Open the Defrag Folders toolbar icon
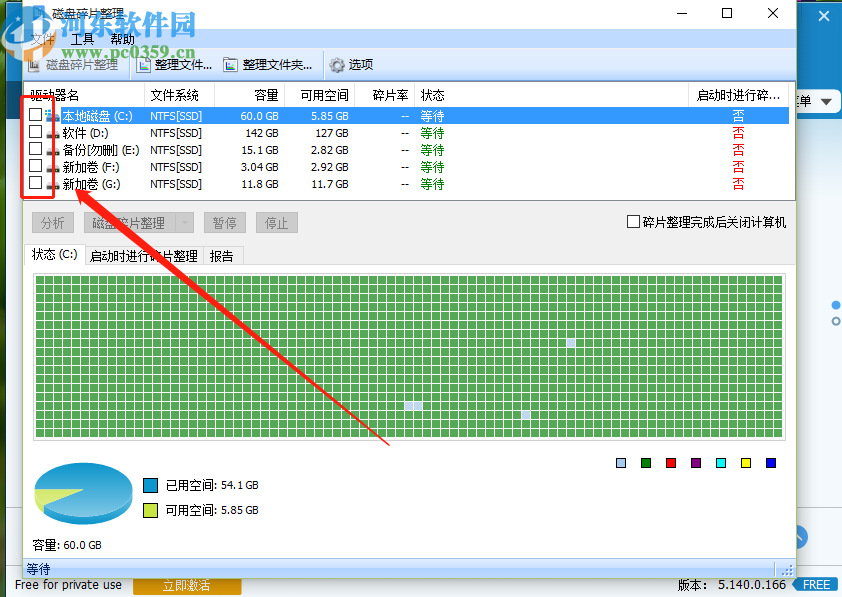The width and height of the screenshot is (842, 597). (x=230, y=65)
